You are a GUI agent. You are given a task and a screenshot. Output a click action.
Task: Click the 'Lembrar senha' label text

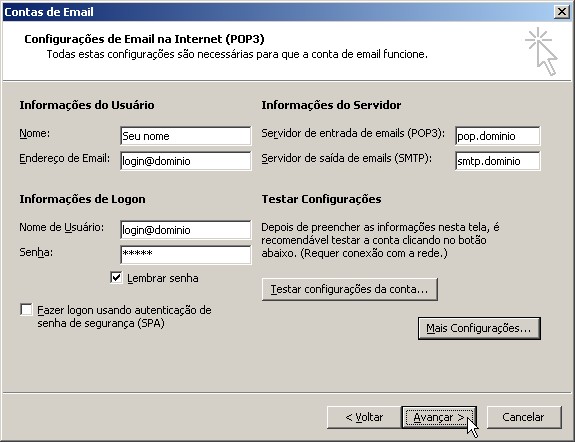pos(163,278)
